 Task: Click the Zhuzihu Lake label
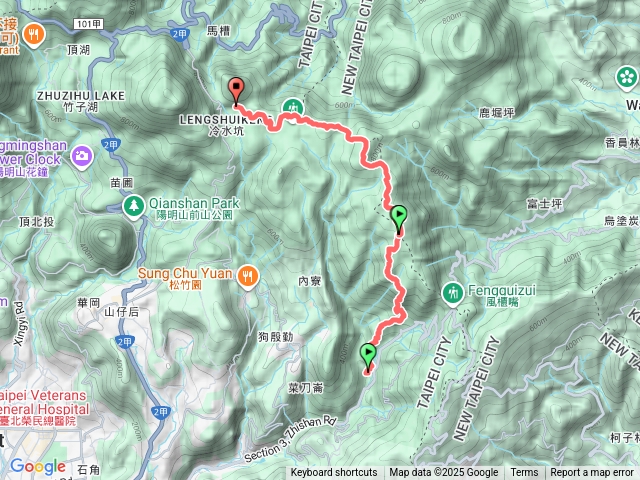[x=81, y=101]
